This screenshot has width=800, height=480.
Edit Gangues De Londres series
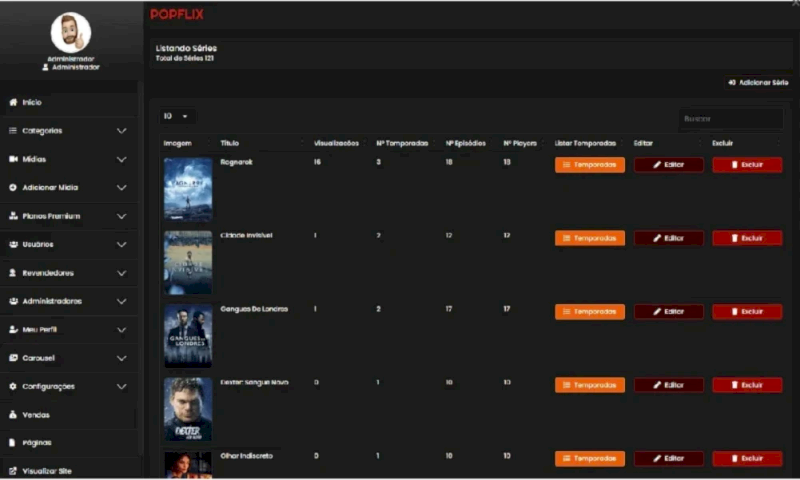pyautogui.click(x=668, y=312)
